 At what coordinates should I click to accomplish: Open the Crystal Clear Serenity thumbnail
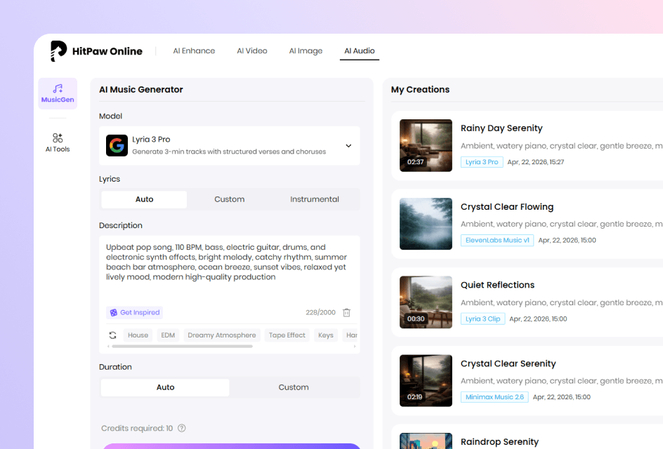[426, 381]
